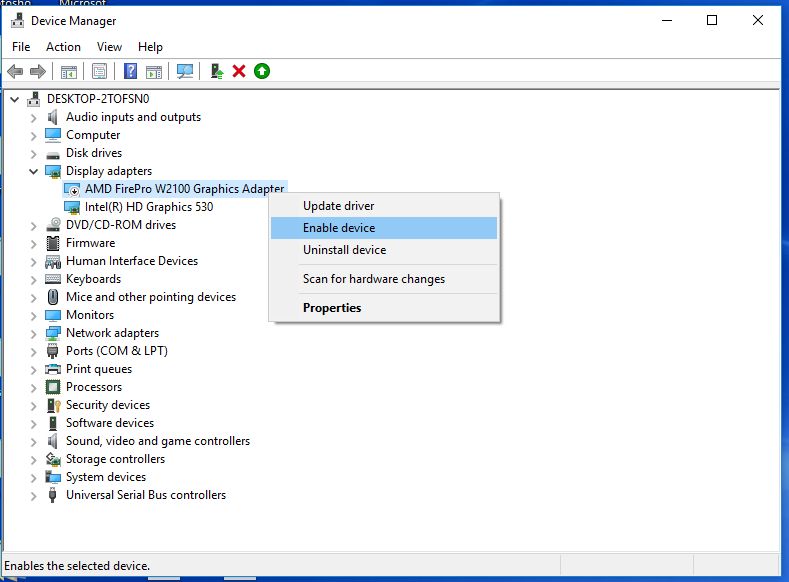The width and height of the screenshot is (789, 582).
Task: Click the green Enable device arrow icon
Action: pyautogui.click(x=262, y=71)
